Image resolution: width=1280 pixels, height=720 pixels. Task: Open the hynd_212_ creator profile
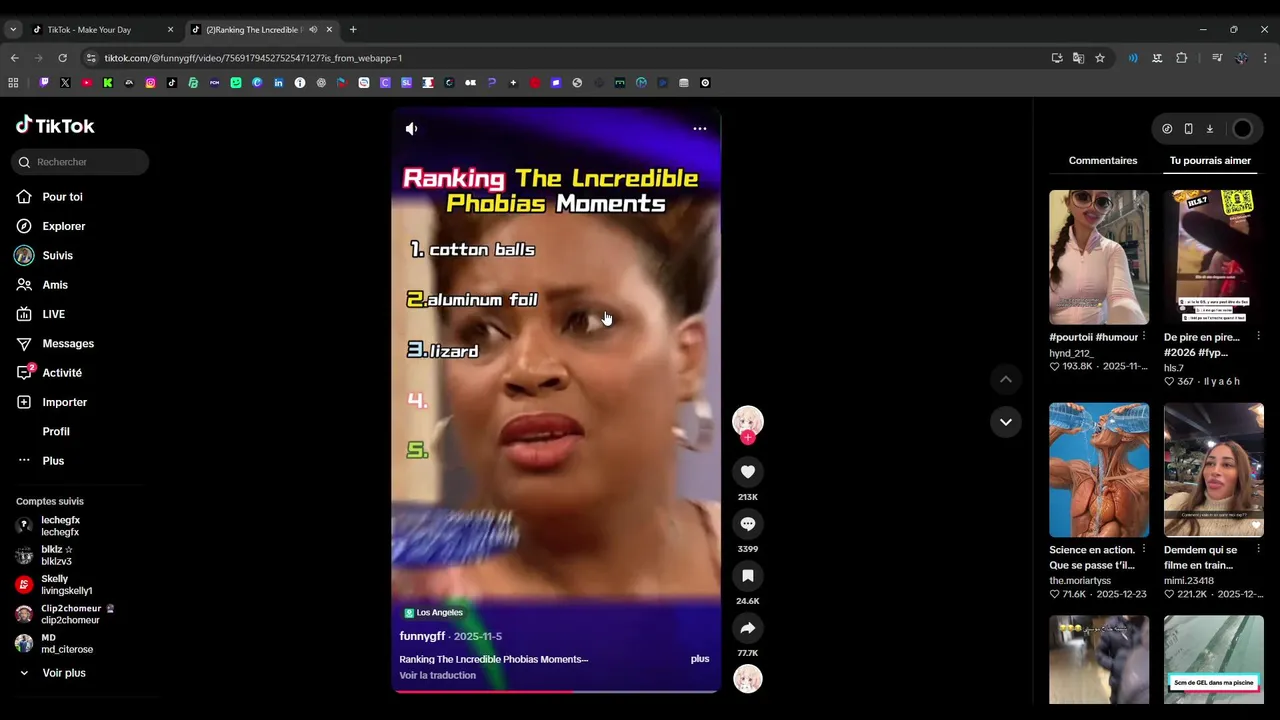click(1071, 353)
